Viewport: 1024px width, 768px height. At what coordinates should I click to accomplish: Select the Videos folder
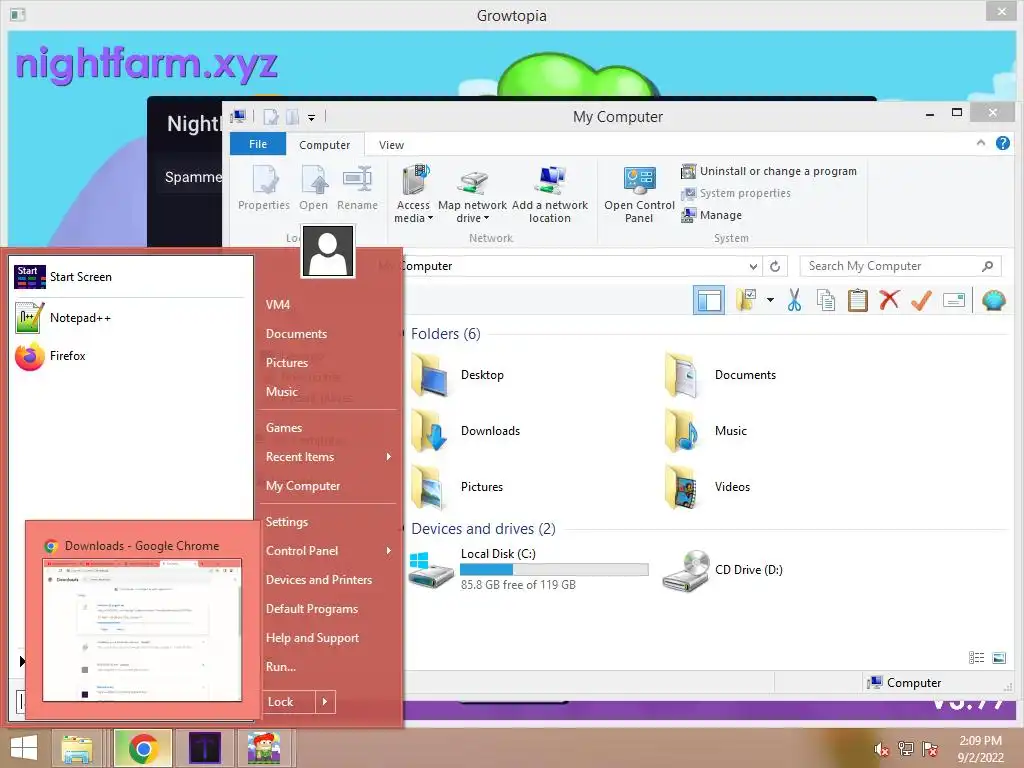point(707,487)
